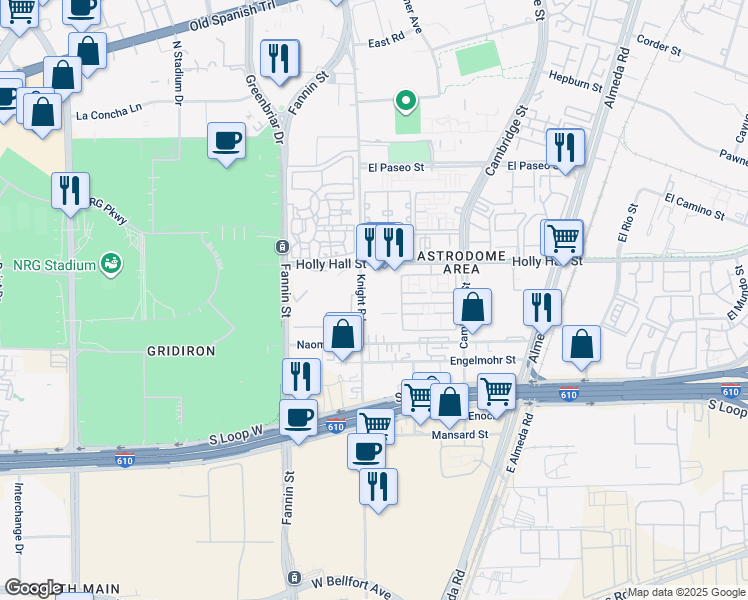Screen dimensions: 748x600
Task: Click the Knight Rd street label
Action: [x=361, y=296]
